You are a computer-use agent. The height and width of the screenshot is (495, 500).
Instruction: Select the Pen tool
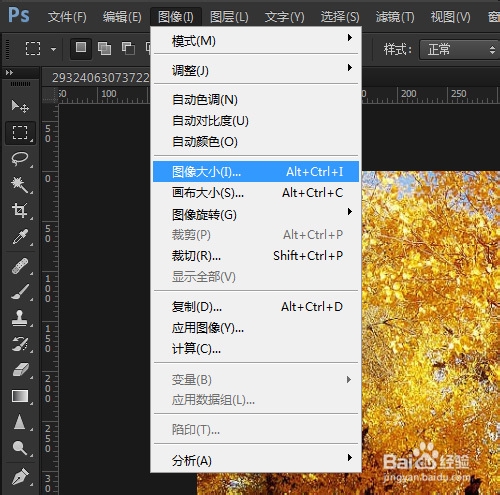tap(20, 477)
